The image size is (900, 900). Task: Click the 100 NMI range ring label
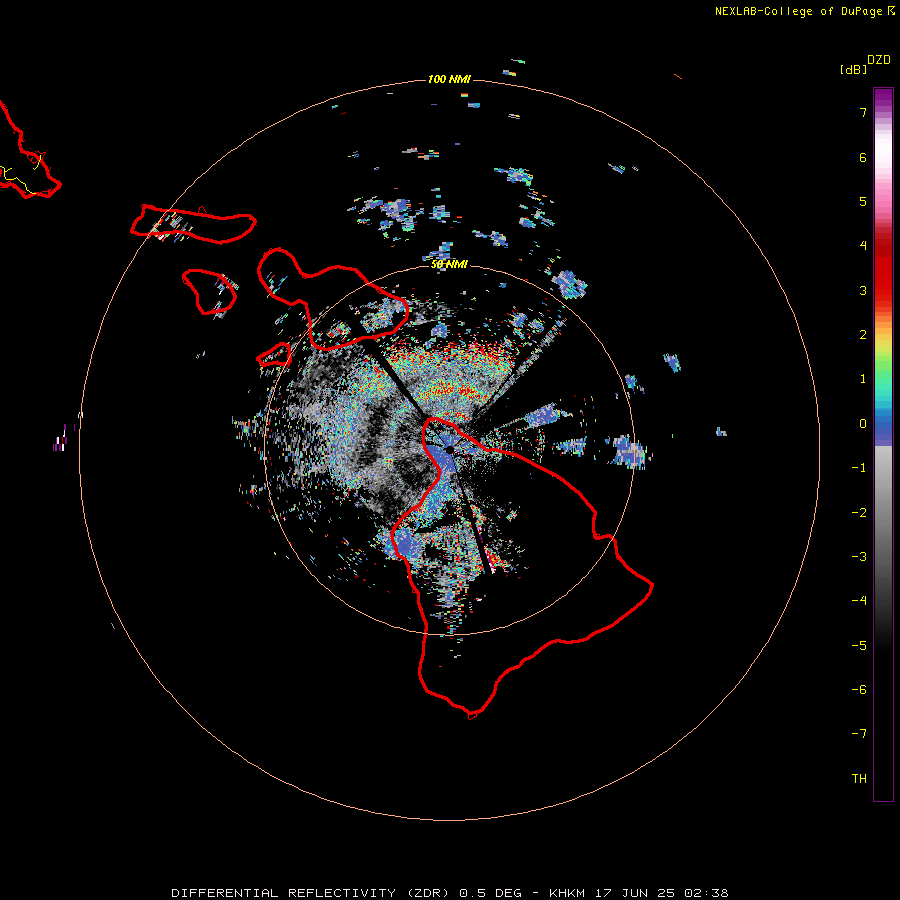pos(449,79)
